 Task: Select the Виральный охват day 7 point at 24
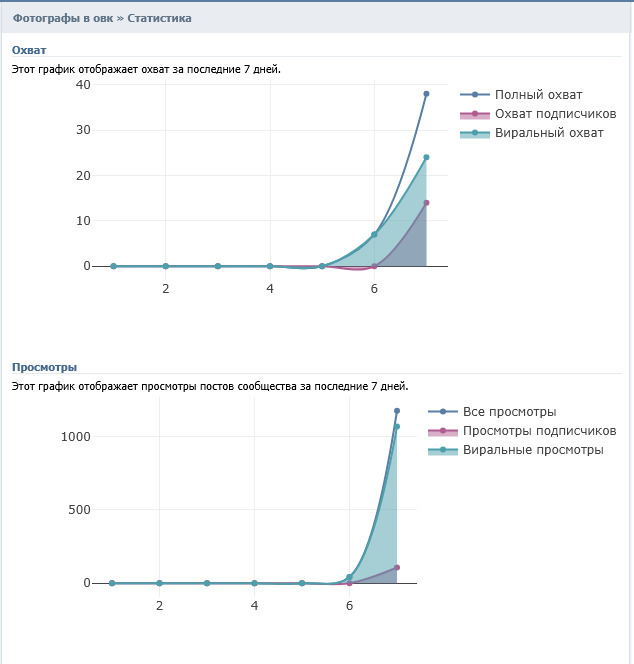(426, 157)
